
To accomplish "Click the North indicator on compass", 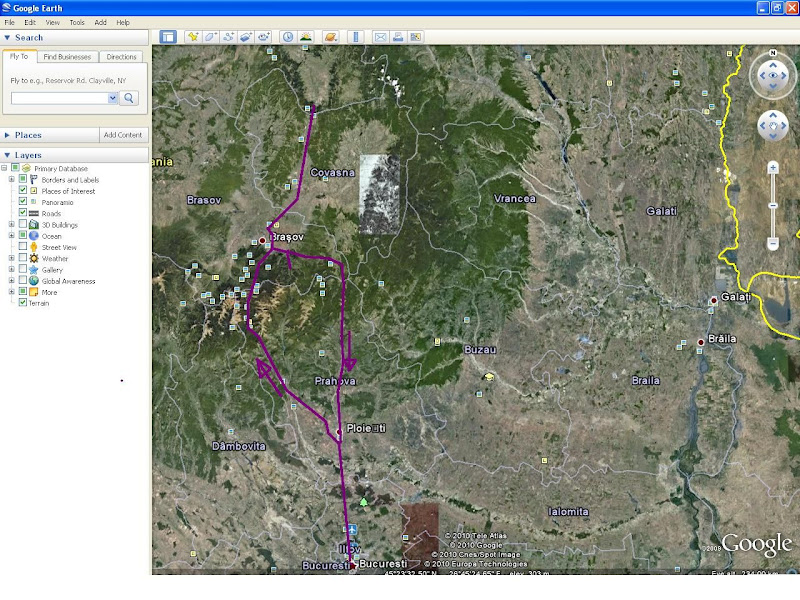I will [773, 53].
